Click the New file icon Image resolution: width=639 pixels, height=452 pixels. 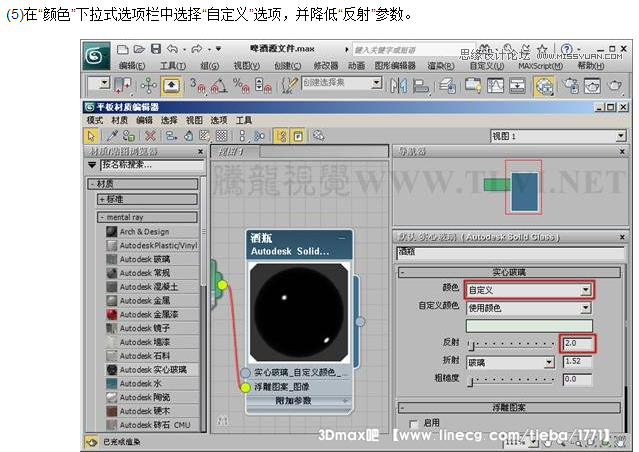(122, 49)
